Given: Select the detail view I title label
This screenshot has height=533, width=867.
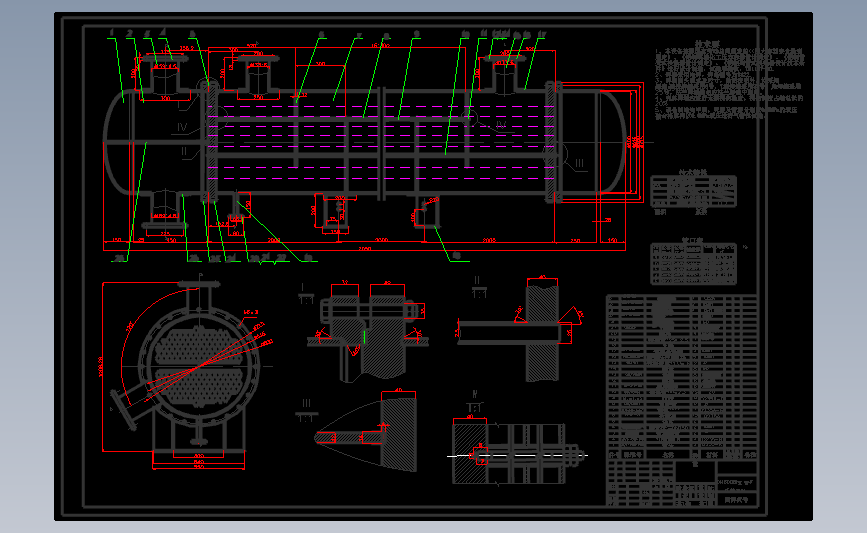Looking at the screenshot, I should [303, 287].
